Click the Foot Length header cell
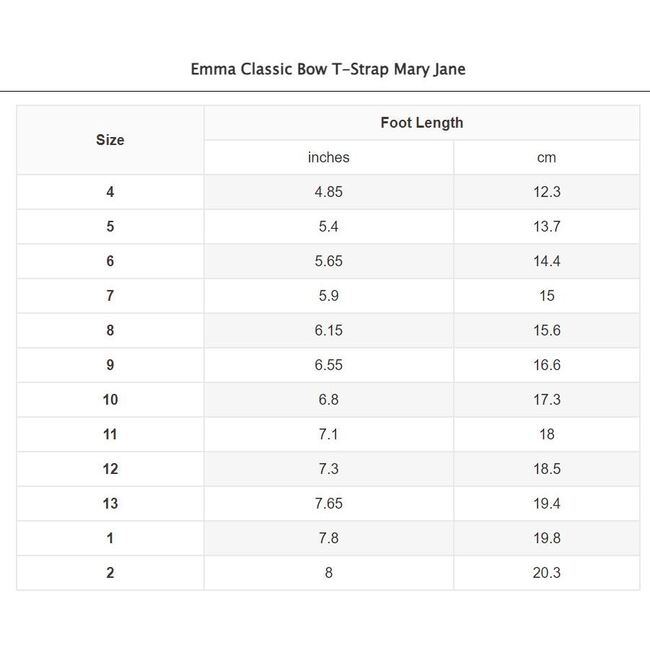The width and height of the screenshot is (650, 650). pyautogui.click(x=421, y=123)
